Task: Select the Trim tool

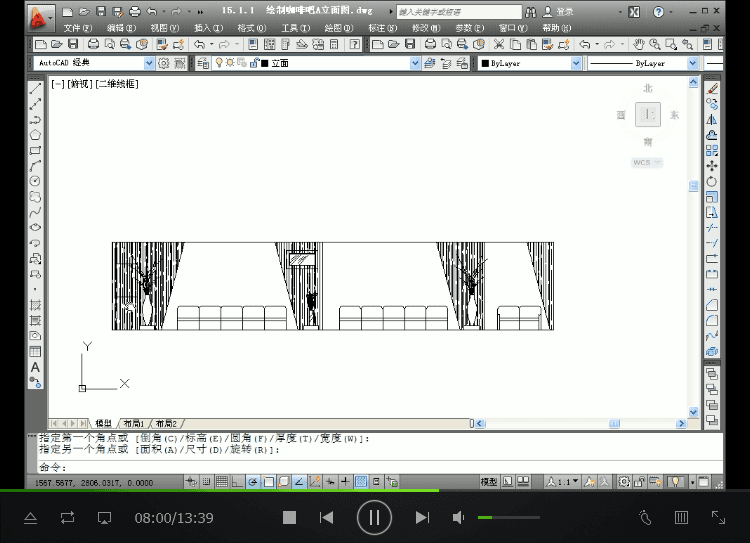Action: [x=712, y=228]
